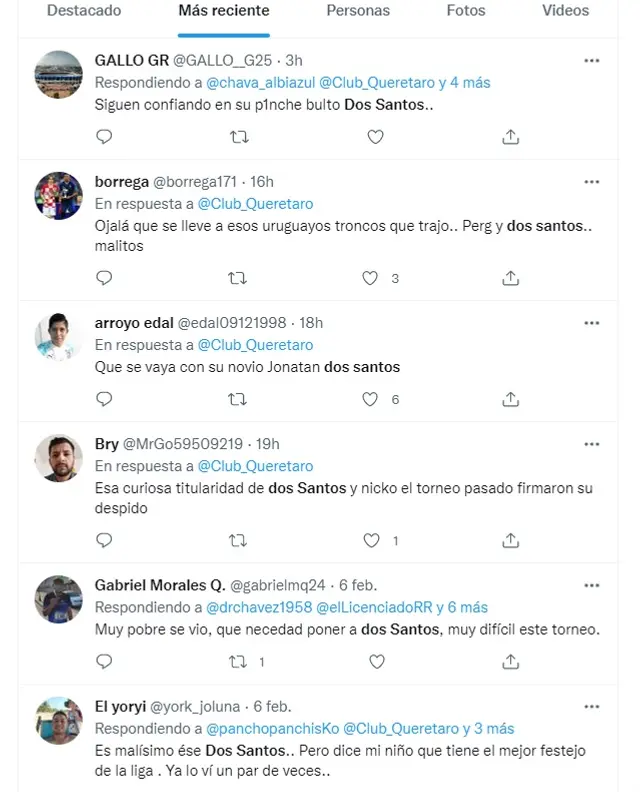Reply to GALLO GR's tweet
This screenshot has width=640, height=792.
click(x=104, y=137)
